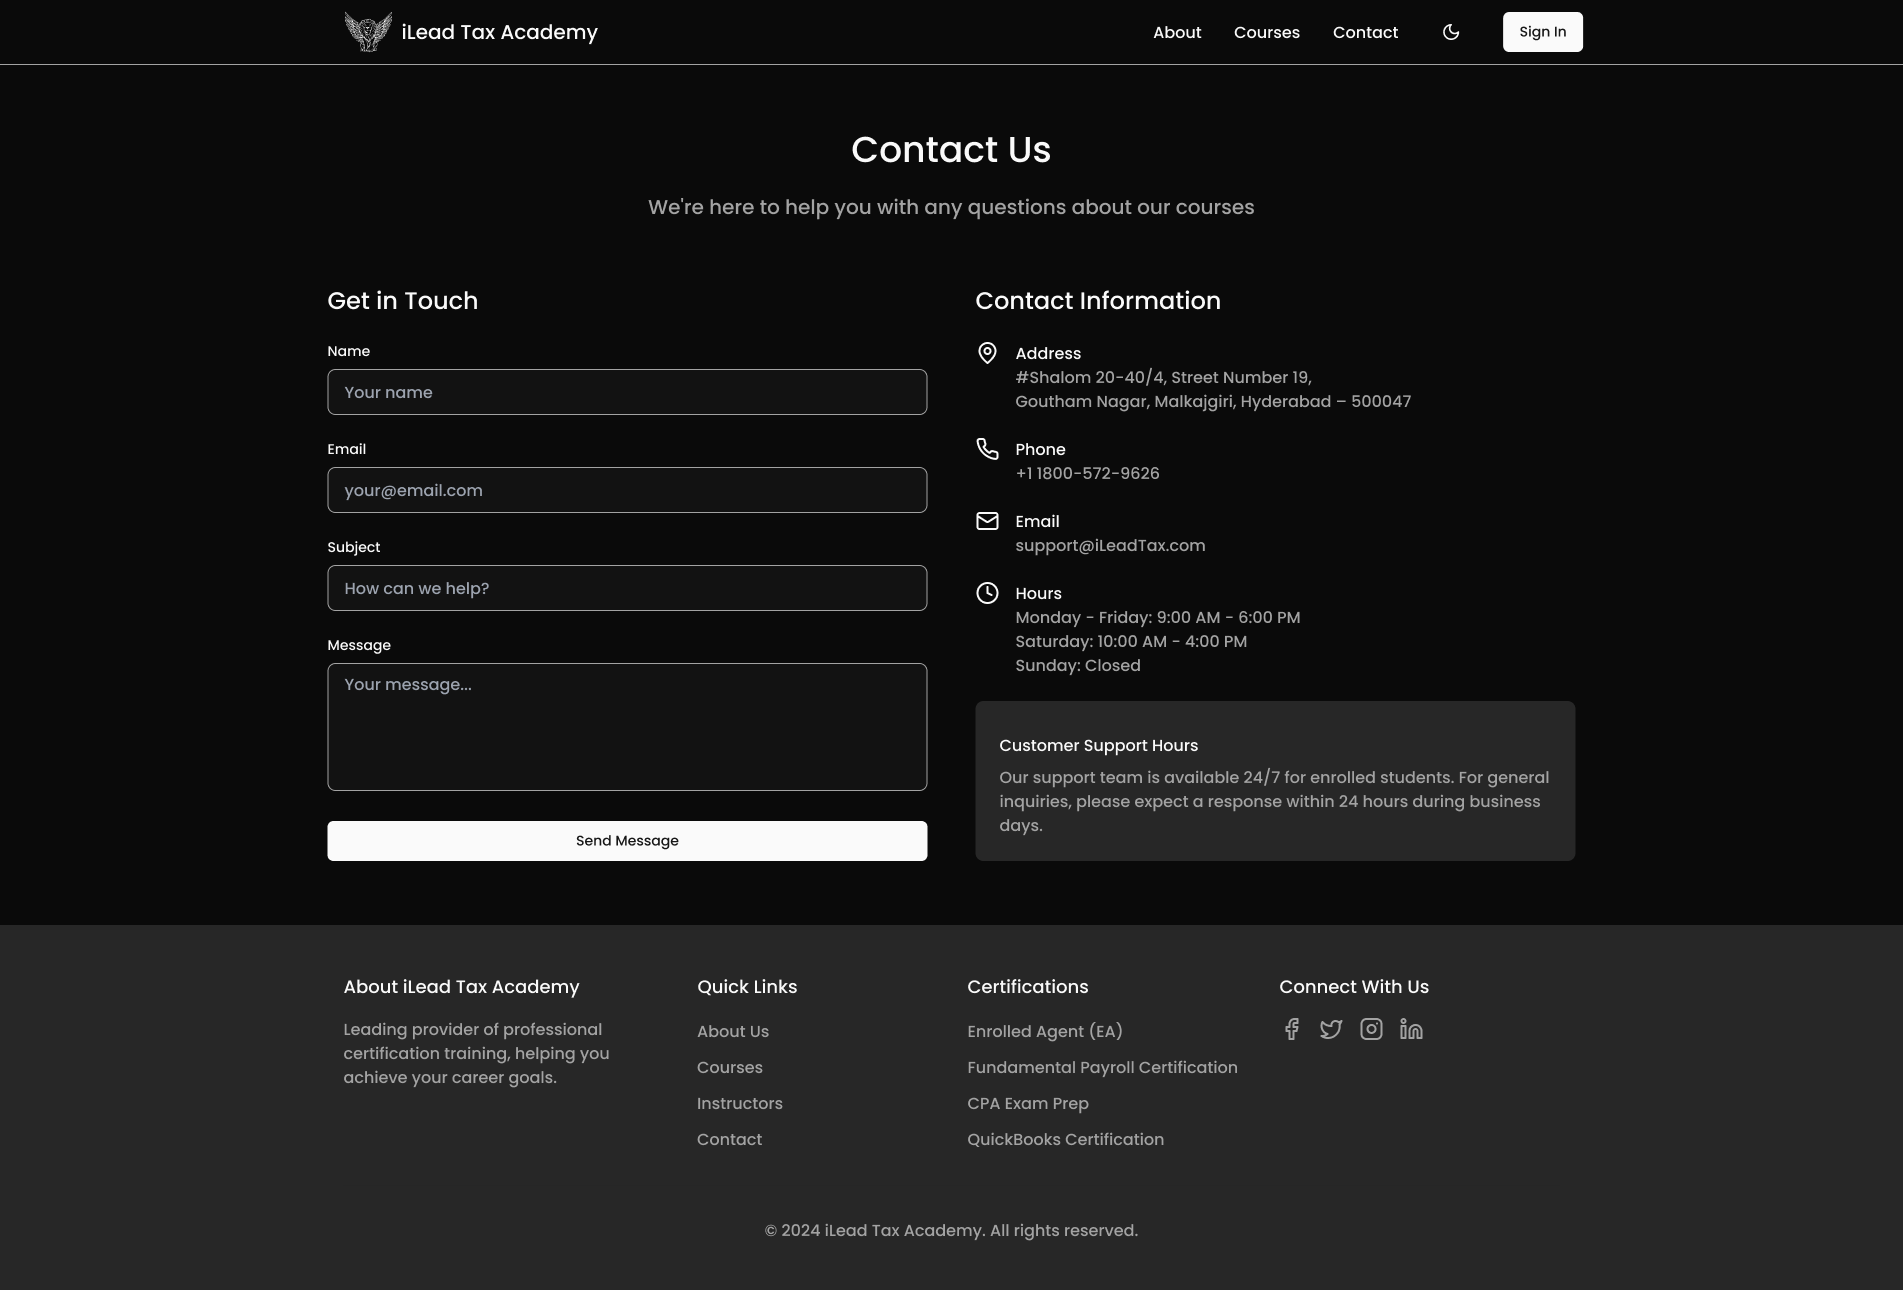Click the iLead Tax Academy eagle logo
The height and width of the screenshot is (1290, 1903).
click(368, 32)
